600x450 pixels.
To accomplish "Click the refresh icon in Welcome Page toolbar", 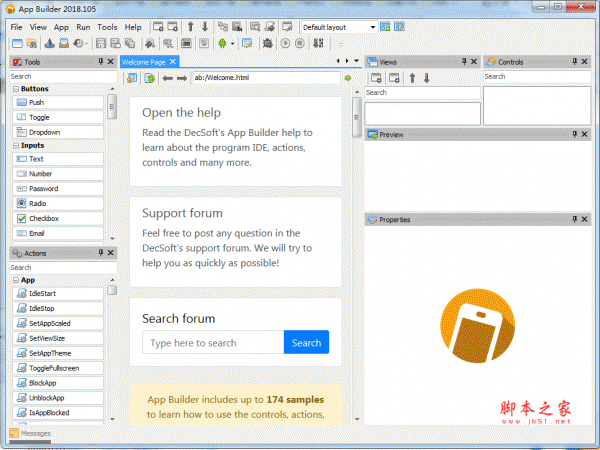I will (150, 78).
